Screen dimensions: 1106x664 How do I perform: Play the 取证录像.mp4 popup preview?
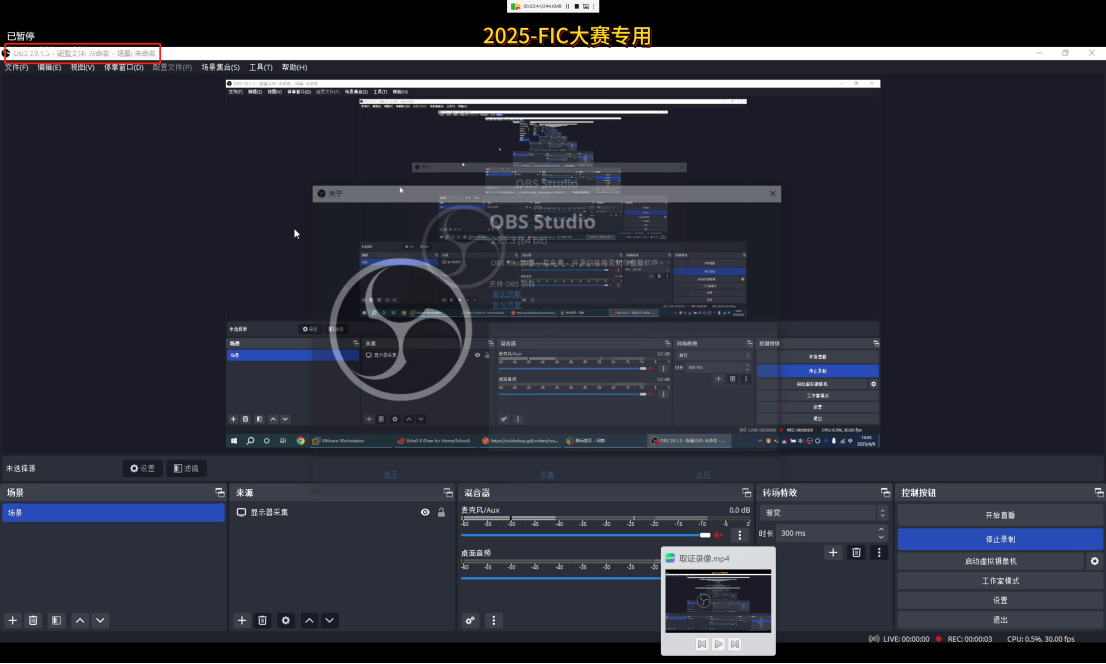[x=718, y=644]
